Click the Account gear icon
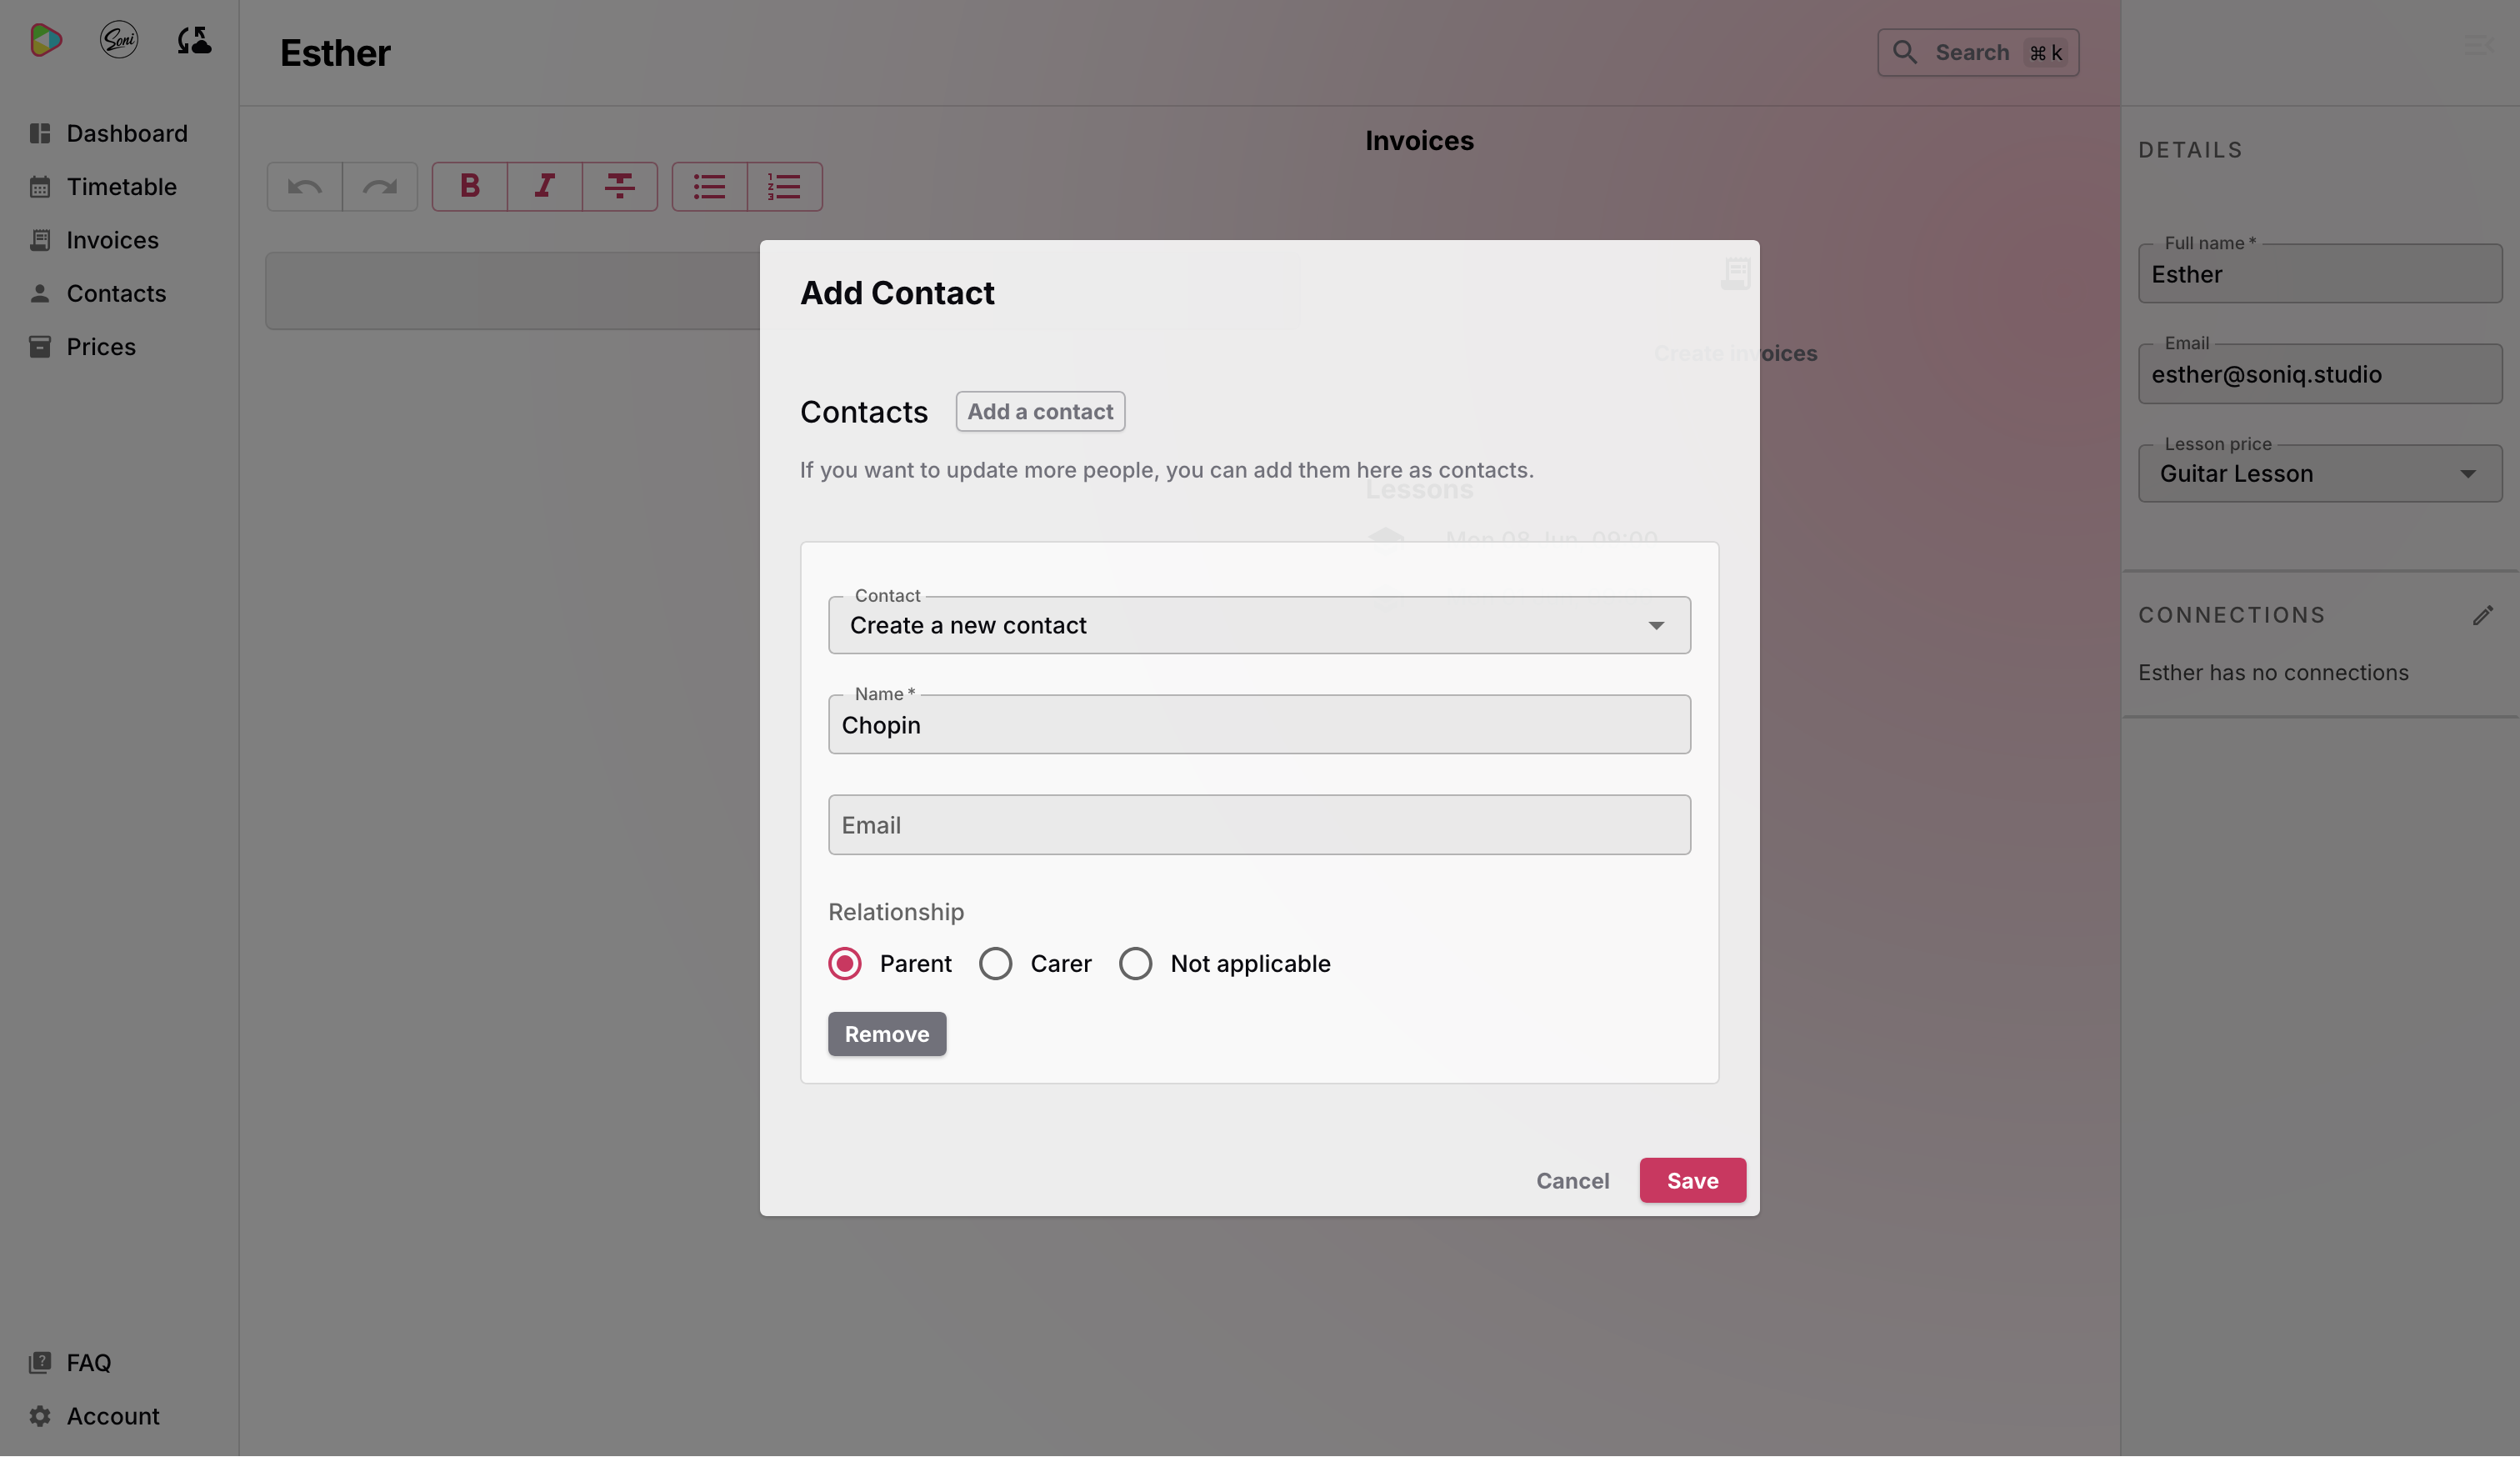This screenshot has width=2520, height=1457. 40,1416
